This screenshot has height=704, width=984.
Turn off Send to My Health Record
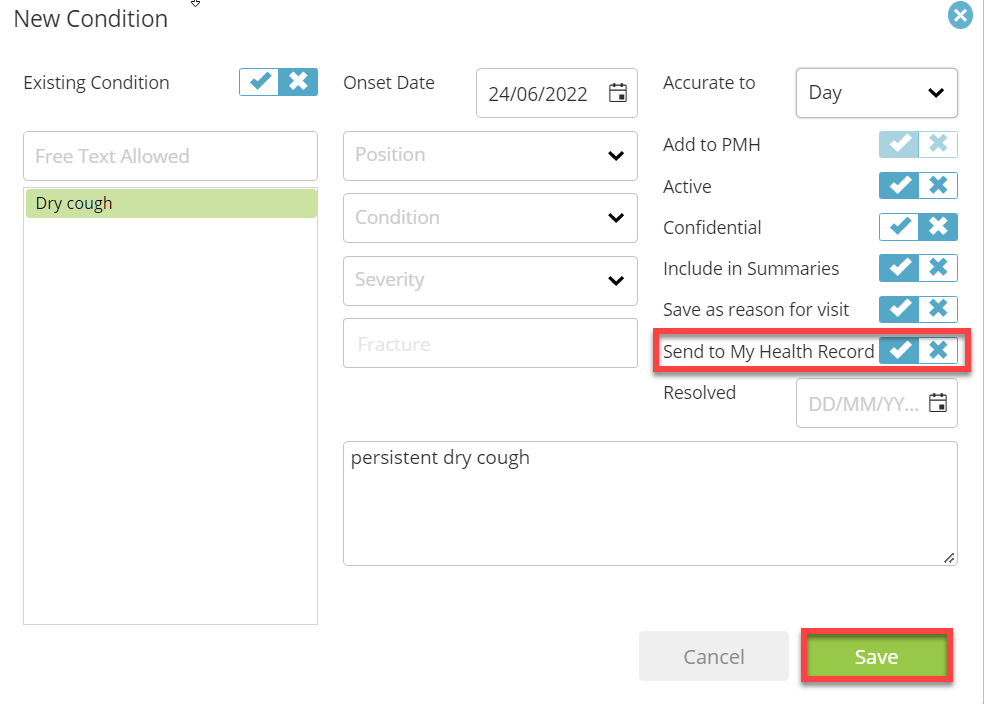[938, 350]
